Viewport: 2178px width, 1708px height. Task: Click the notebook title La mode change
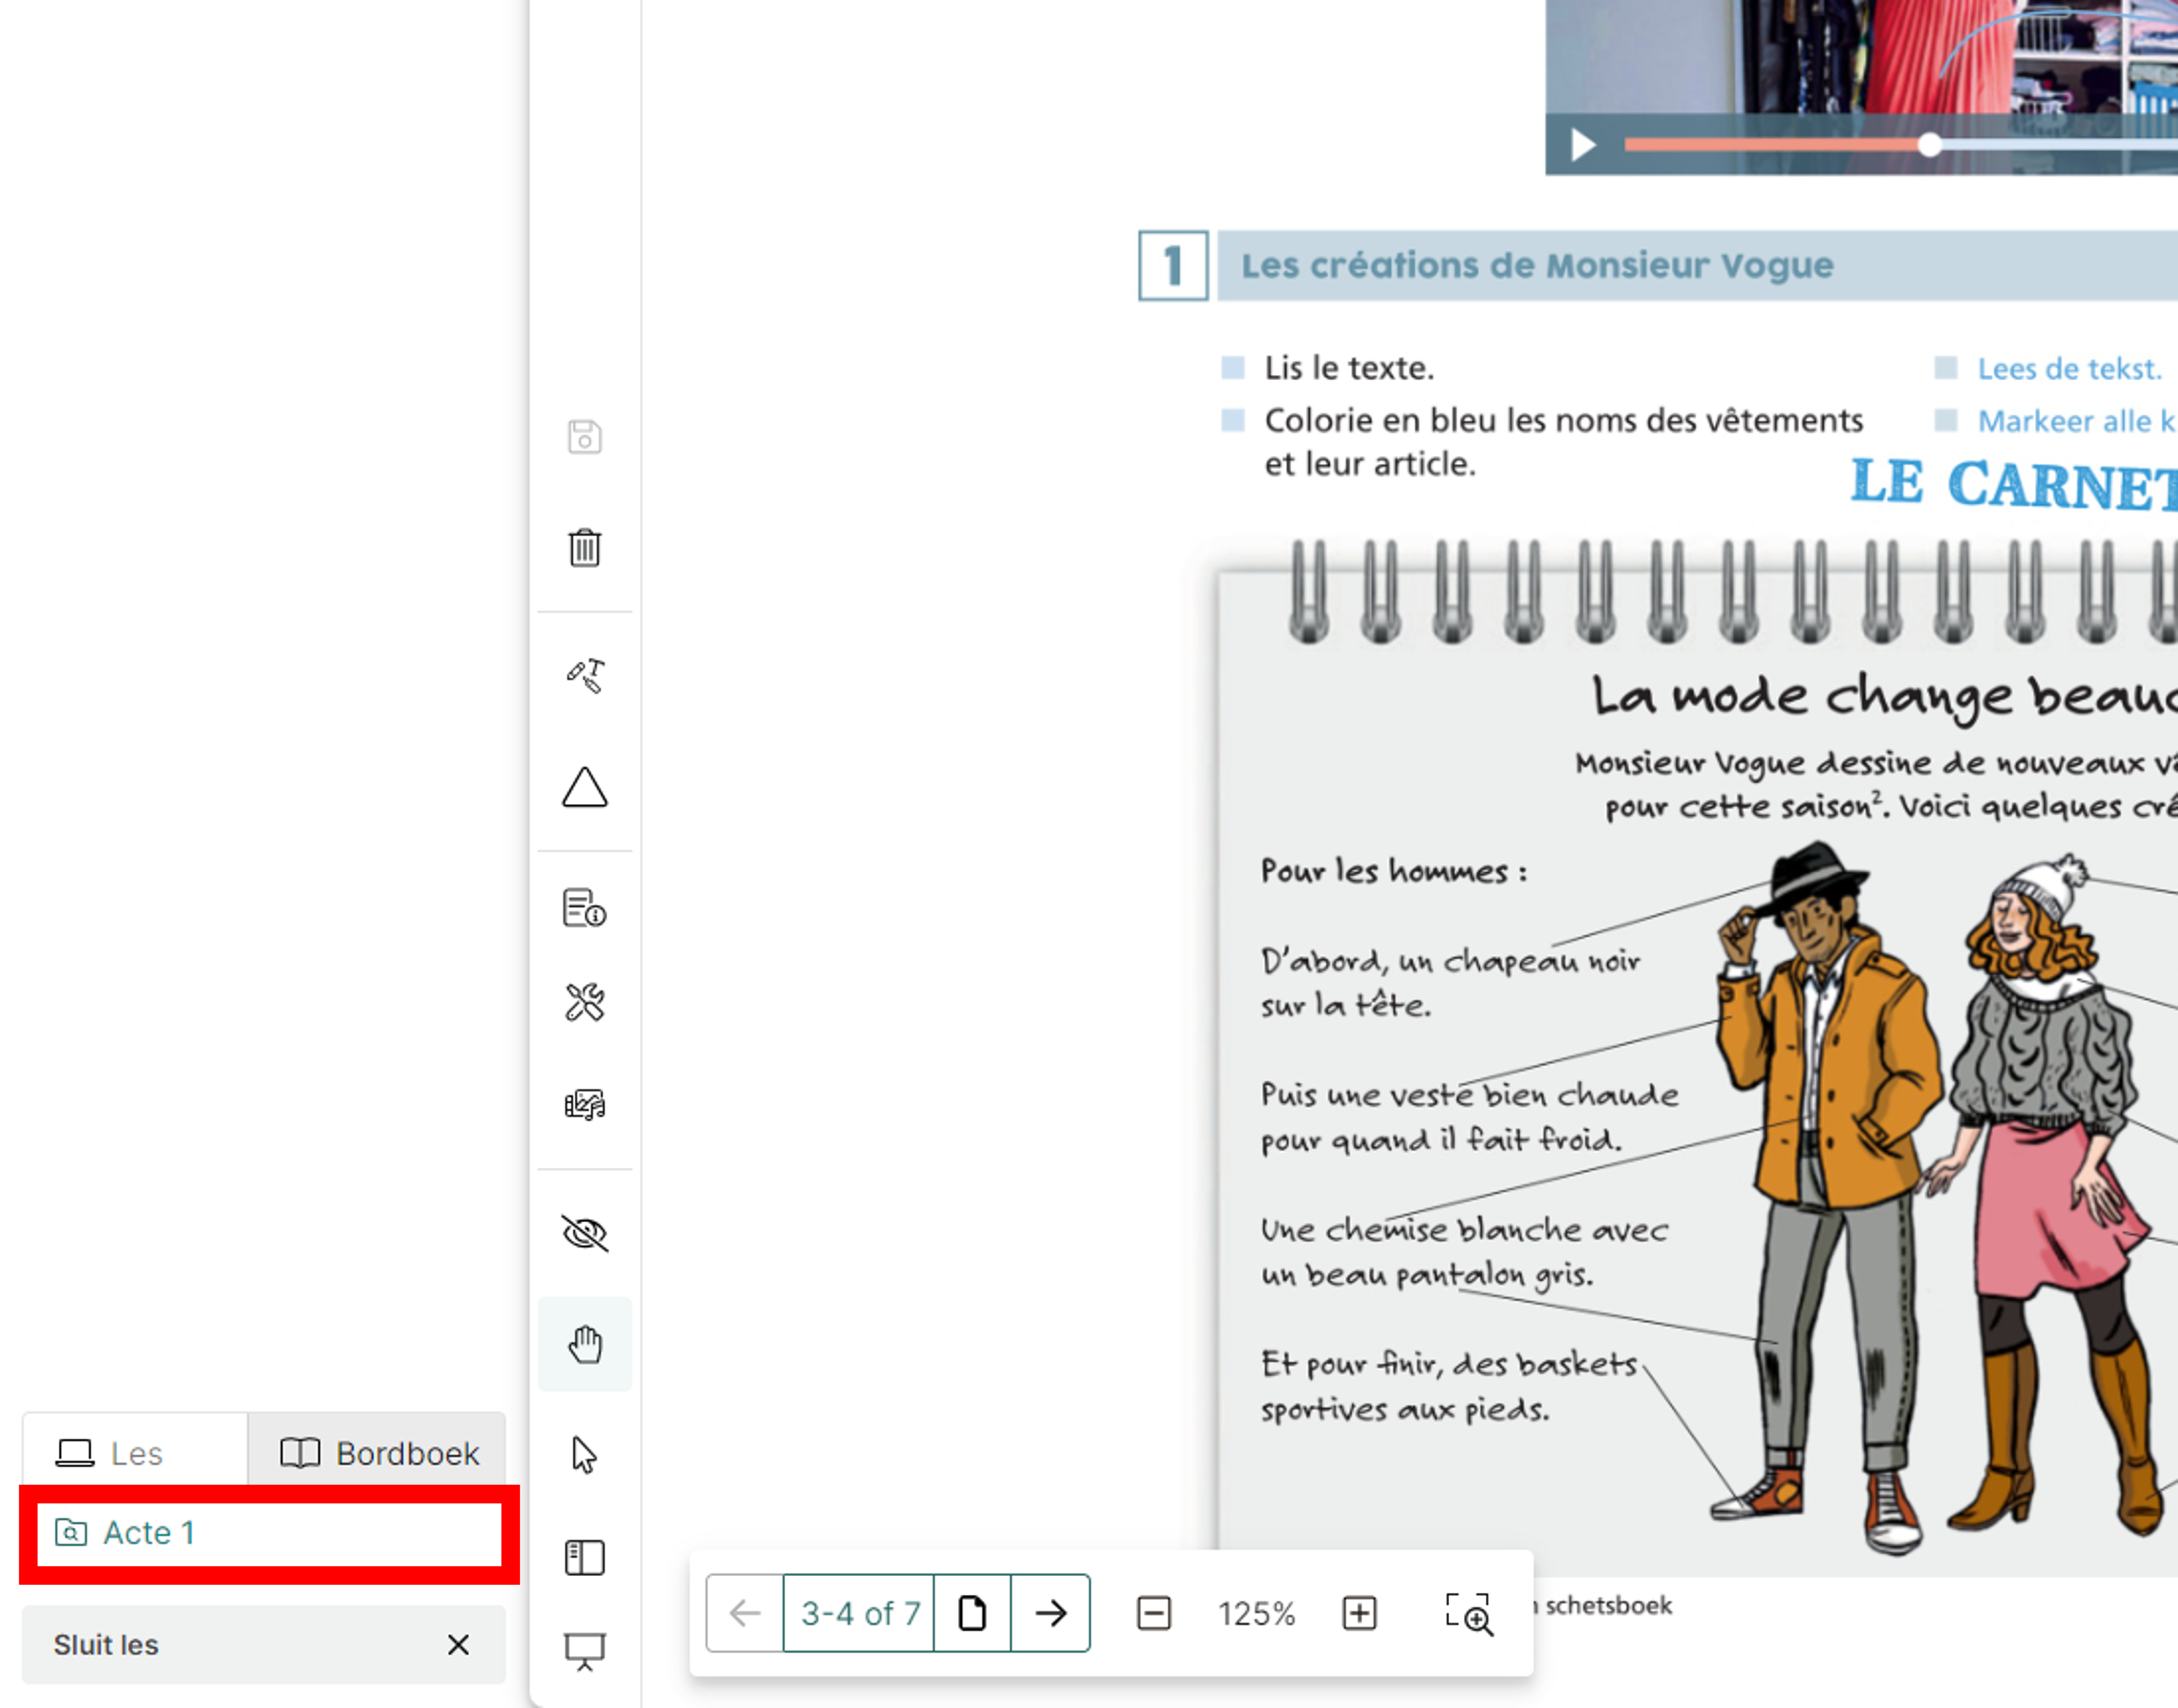tap(1884, 698)
